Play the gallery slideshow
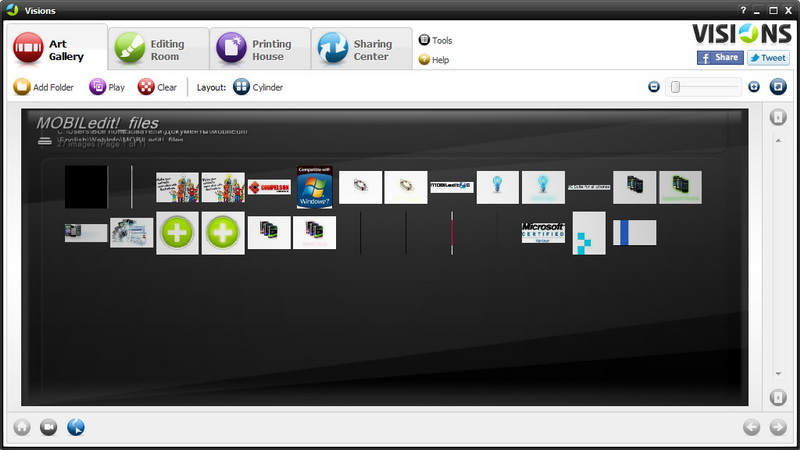Screen dimensions: 800x450 107,87
